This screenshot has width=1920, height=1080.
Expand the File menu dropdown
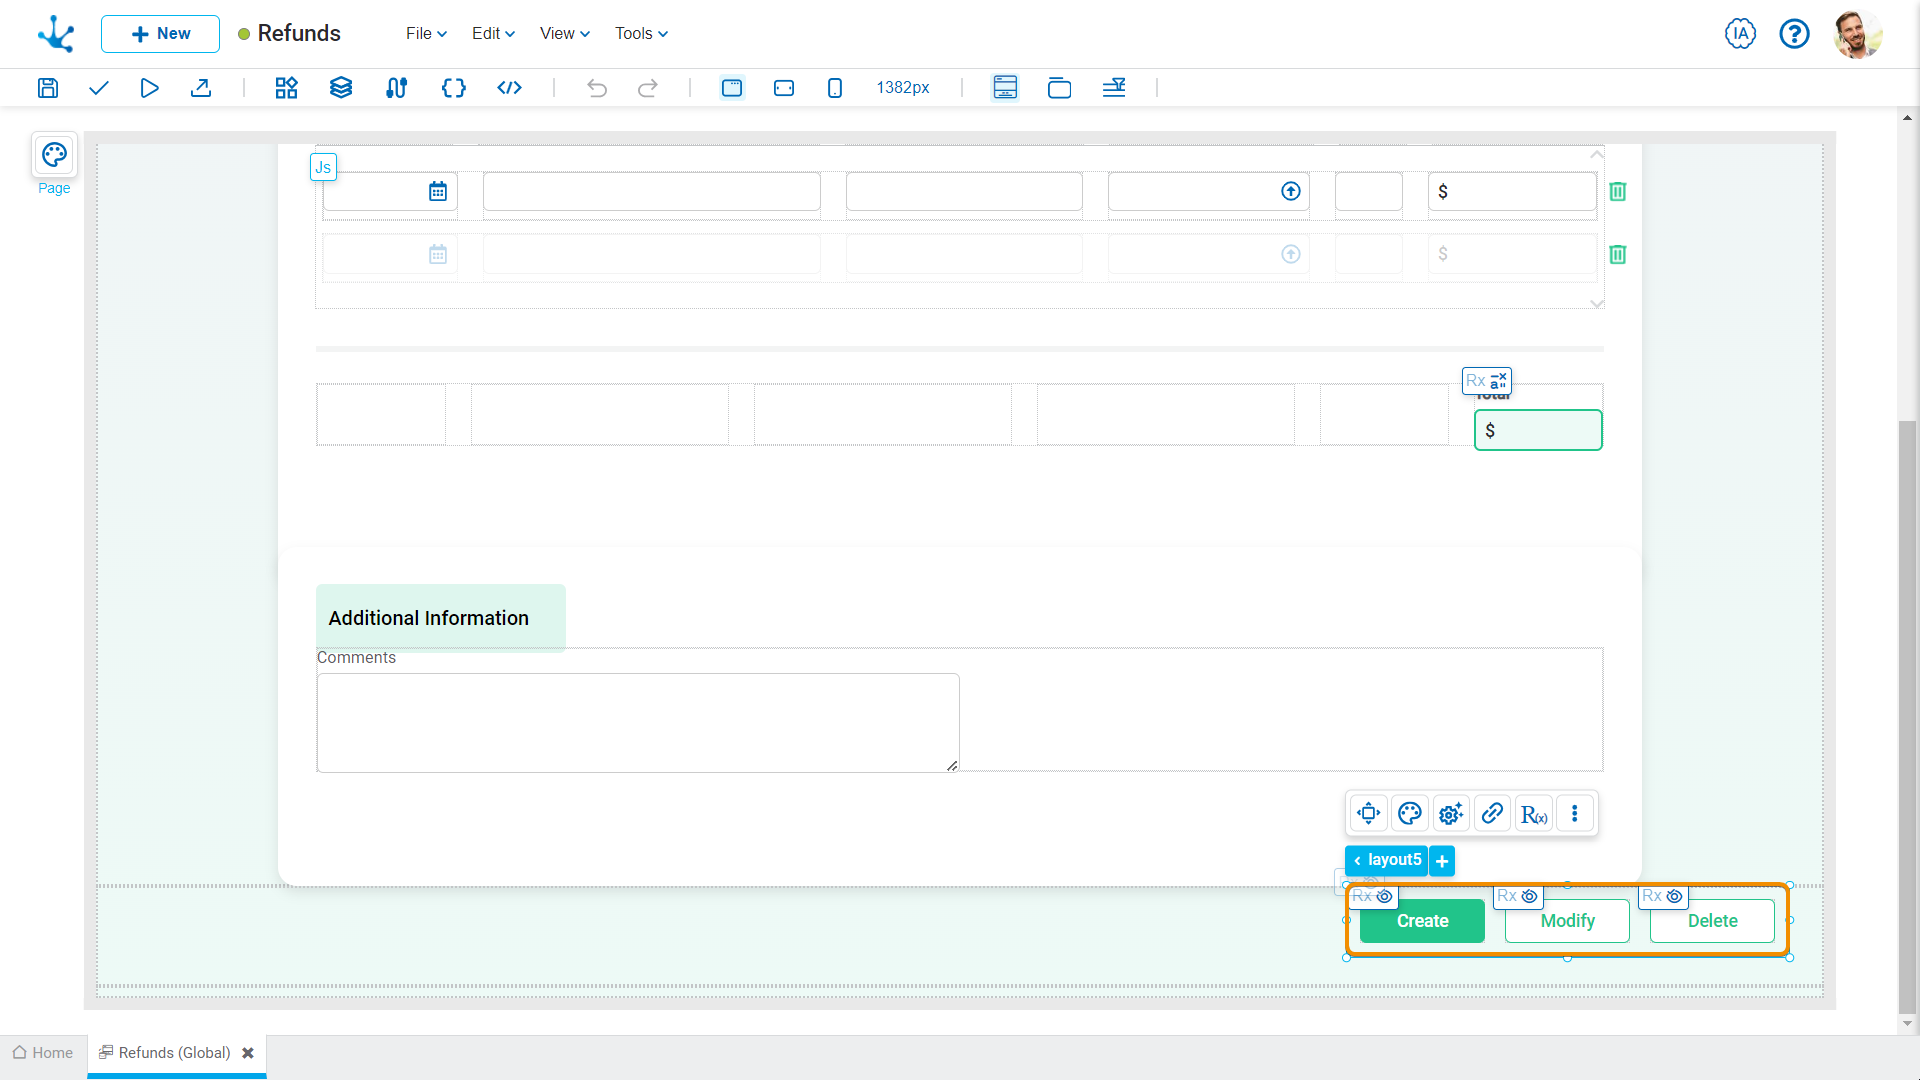click(426, 34)
